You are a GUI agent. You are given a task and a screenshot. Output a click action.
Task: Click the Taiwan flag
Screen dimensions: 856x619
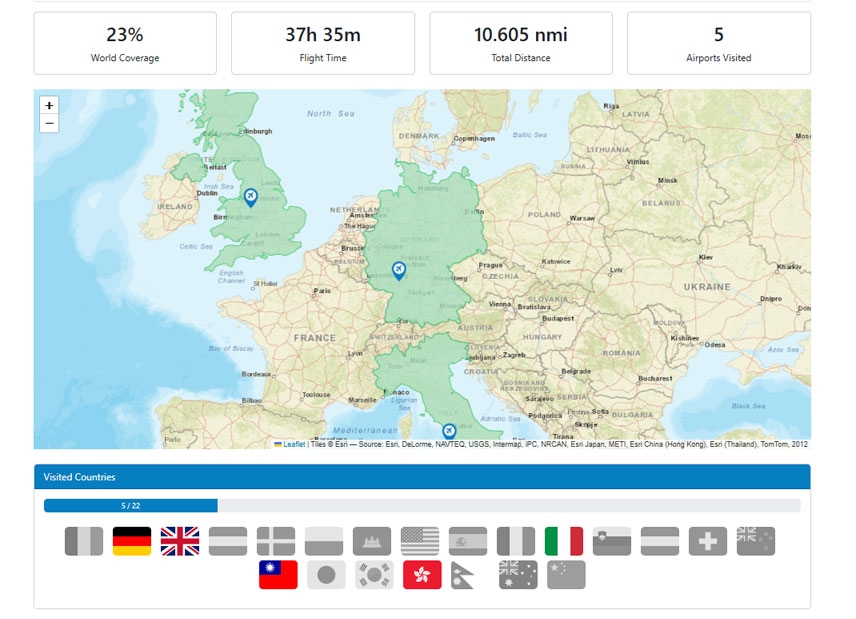(278, 575)
